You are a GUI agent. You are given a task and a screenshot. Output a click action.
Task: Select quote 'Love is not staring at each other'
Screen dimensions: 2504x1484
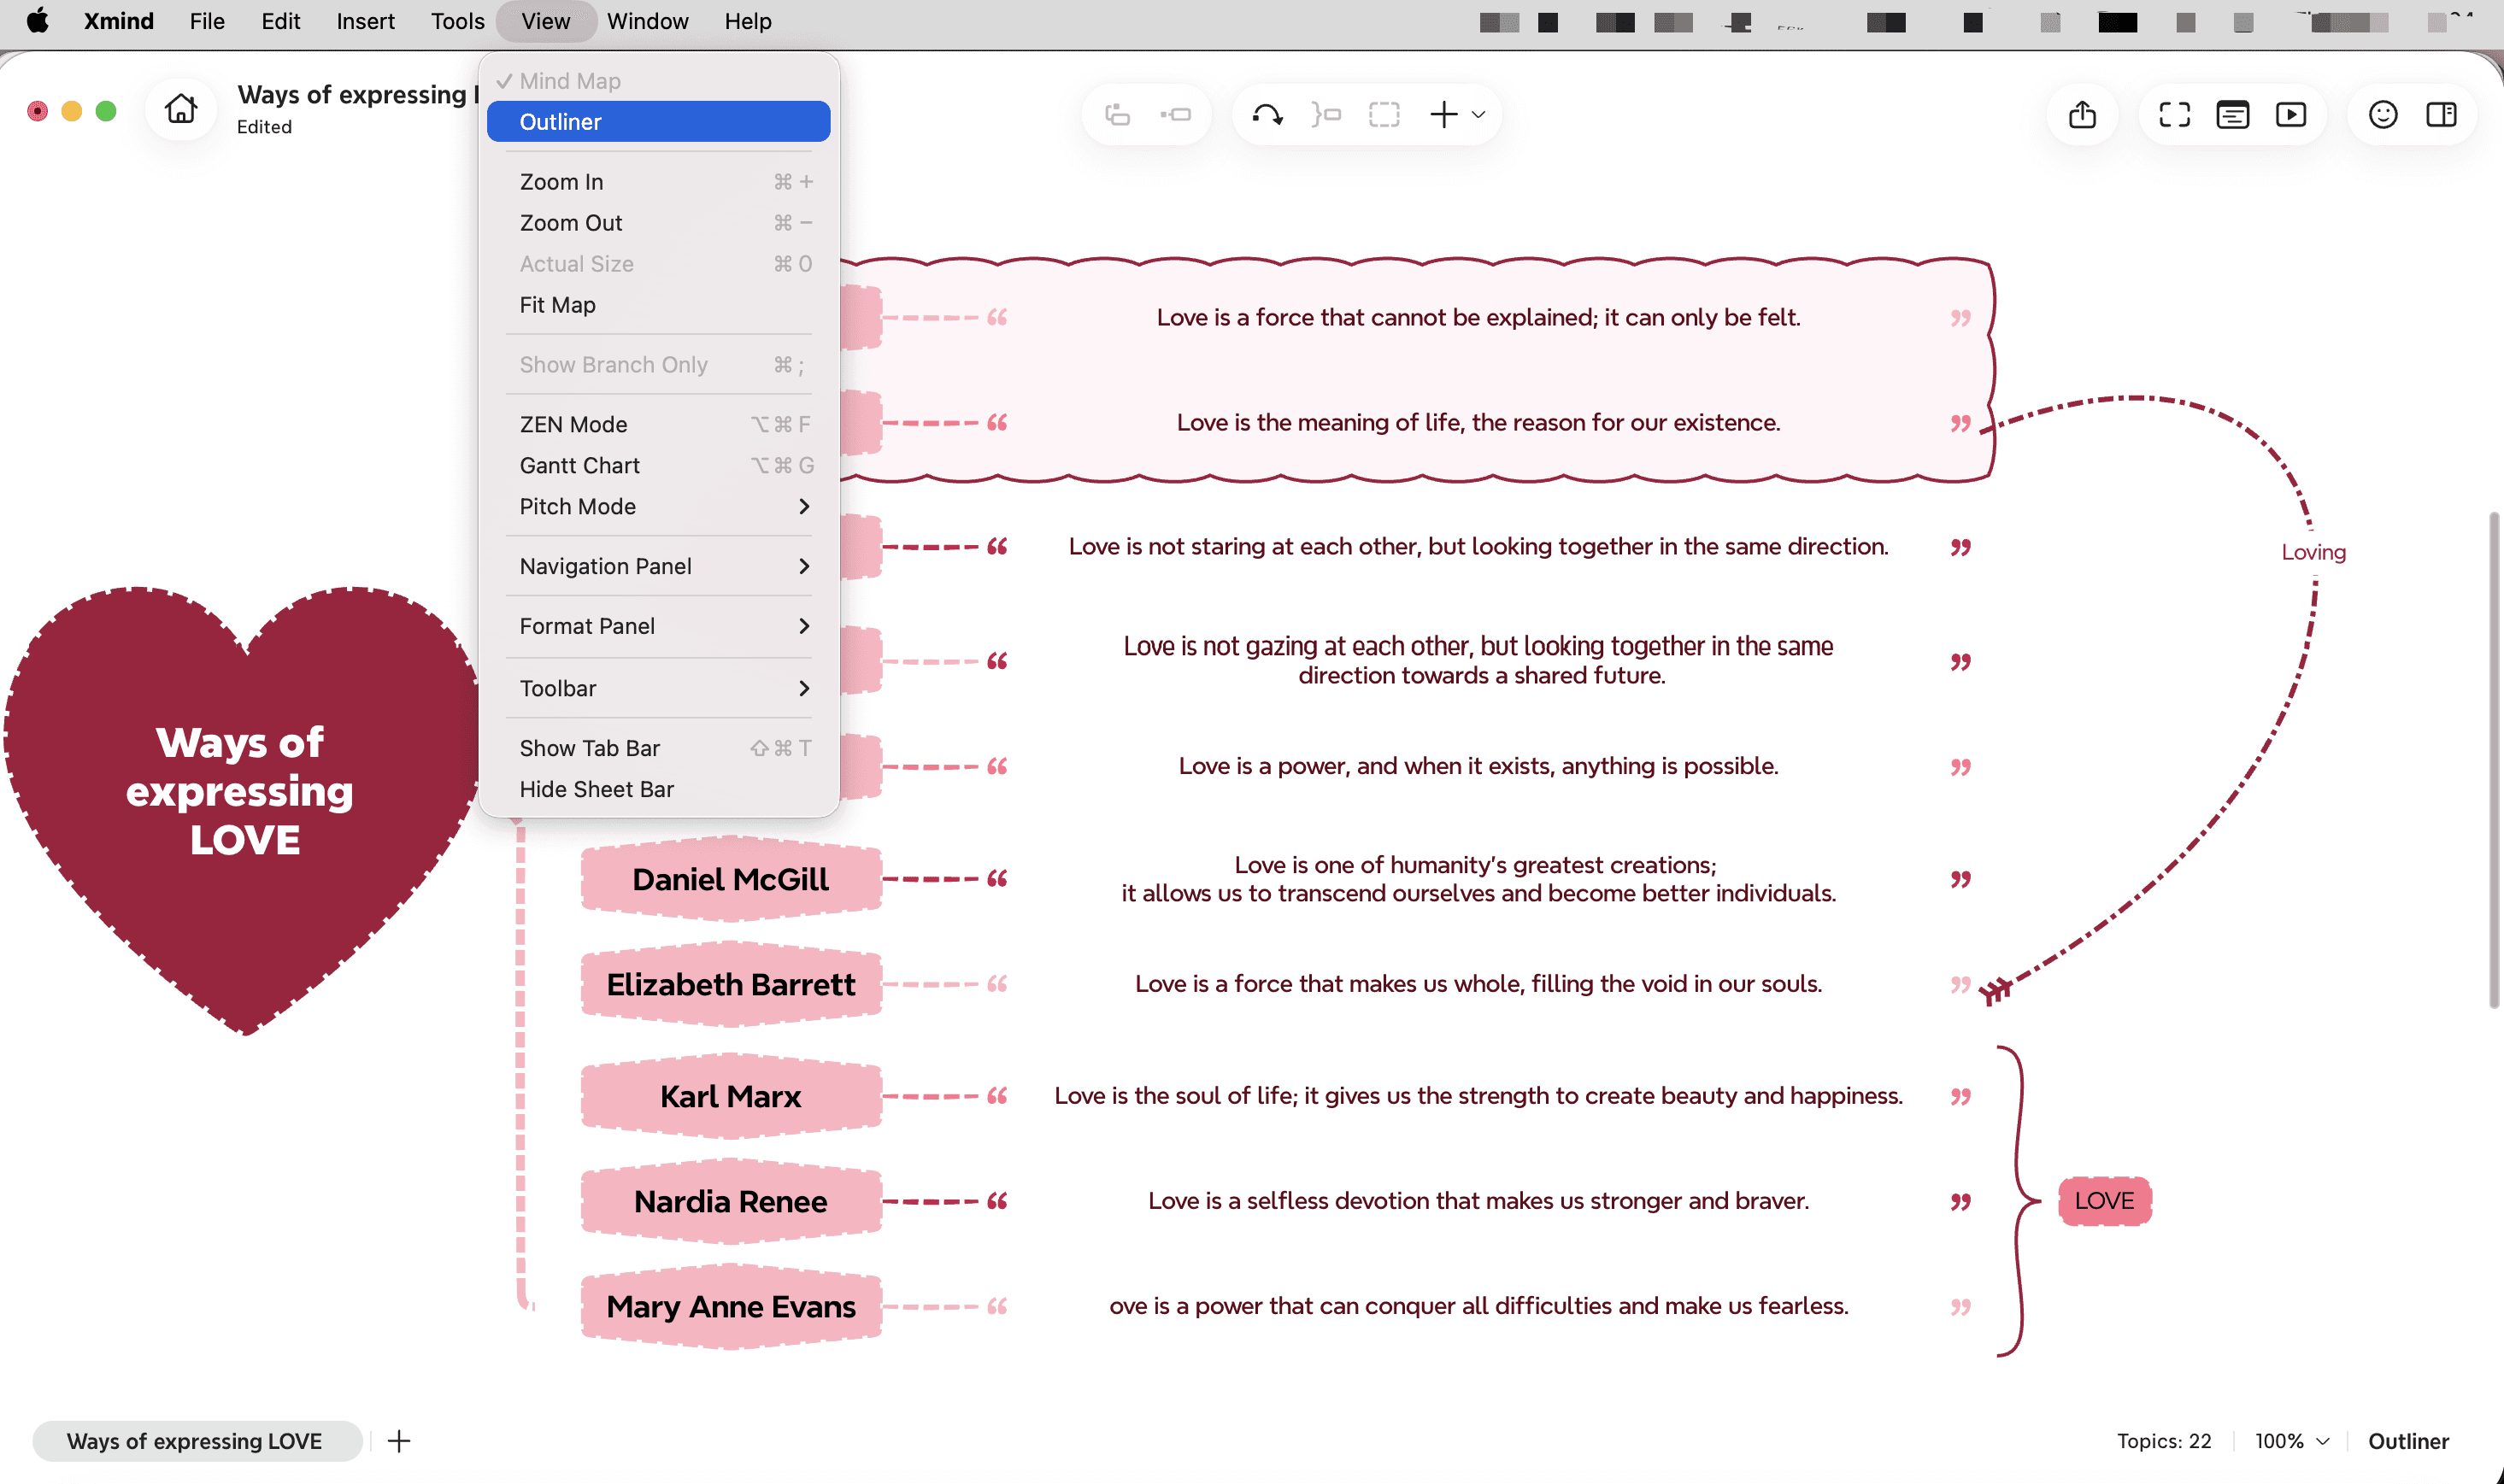coord(1478,546)
